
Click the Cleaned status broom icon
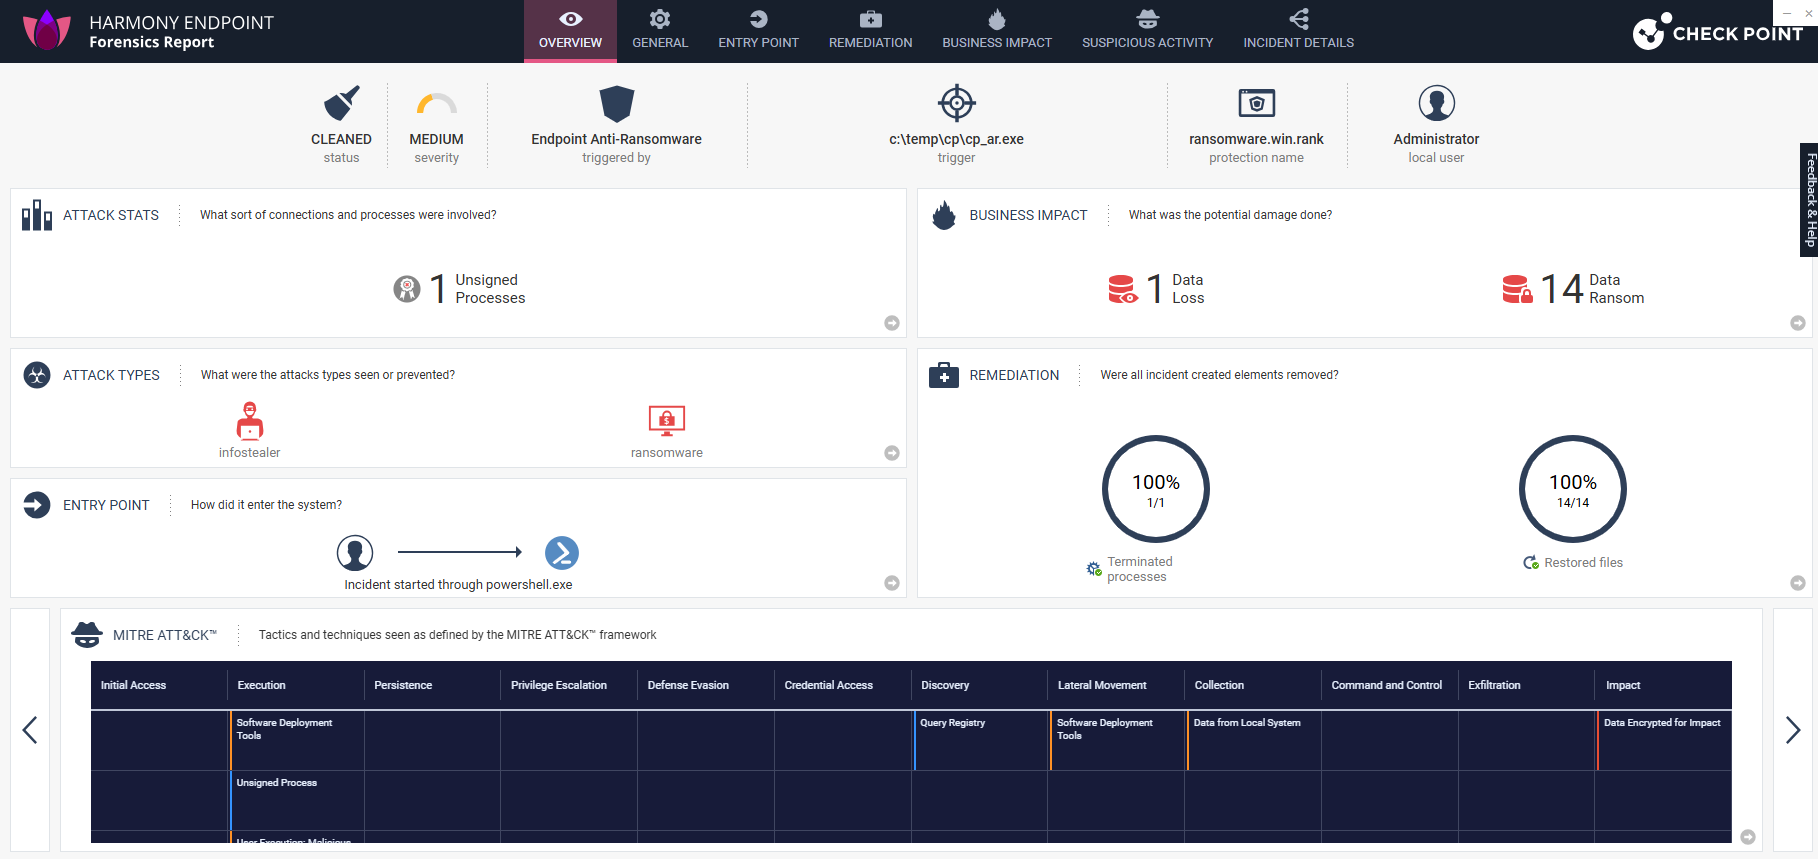coord(341,103)
